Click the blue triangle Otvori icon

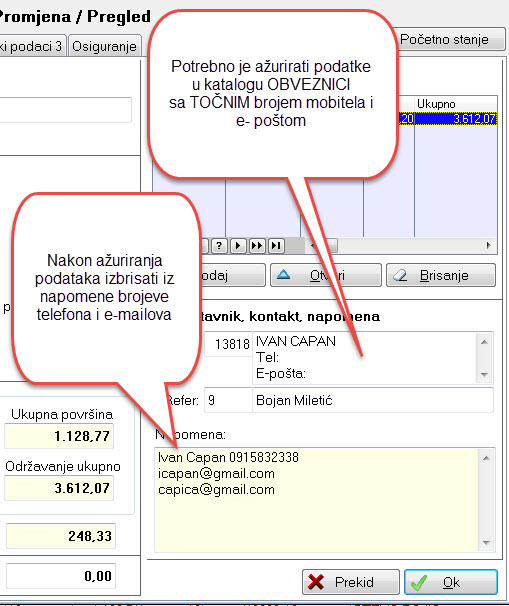[x=284, y=275]
